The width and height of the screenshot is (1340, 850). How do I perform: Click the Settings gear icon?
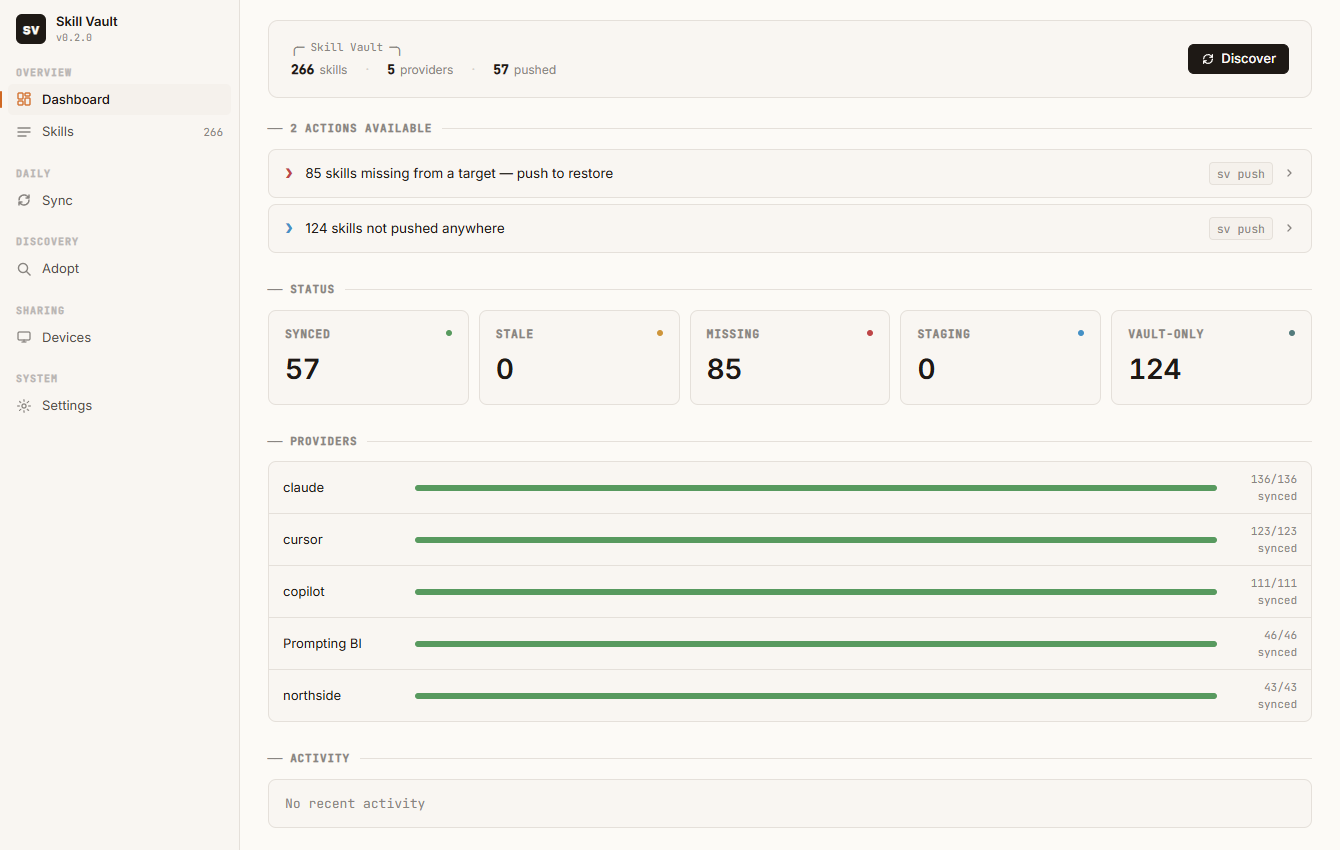tap(24, 406)
